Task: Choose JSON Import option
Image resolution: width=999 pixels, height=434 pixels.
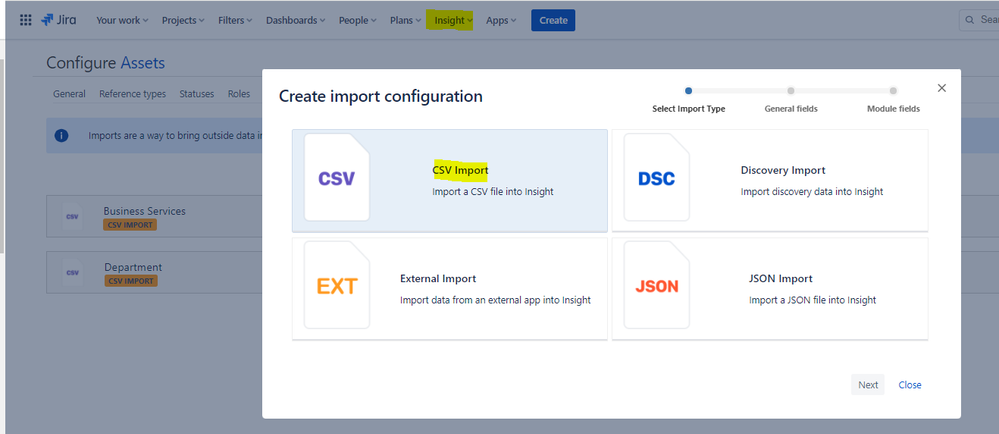Action: (x=770, y=289)
